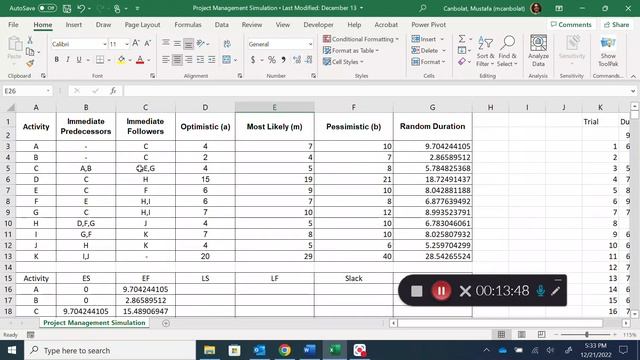This screenshot has width=640, height=360.
Task: Switch to the Data tab
Action: click(x=222, y=24)
